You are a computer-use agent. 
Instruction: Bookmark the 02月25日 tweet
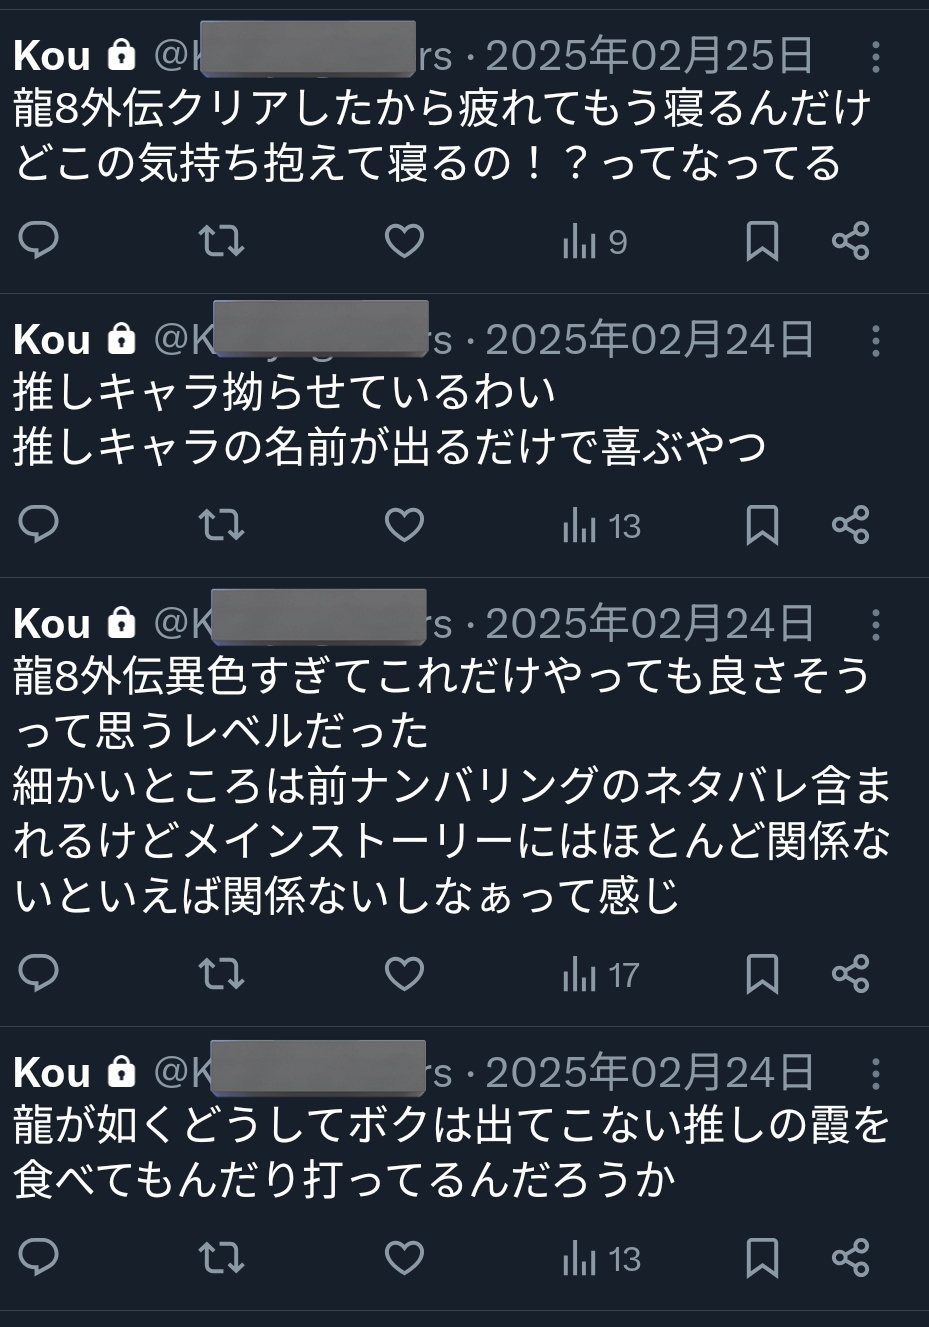click(x=762, y=241)
